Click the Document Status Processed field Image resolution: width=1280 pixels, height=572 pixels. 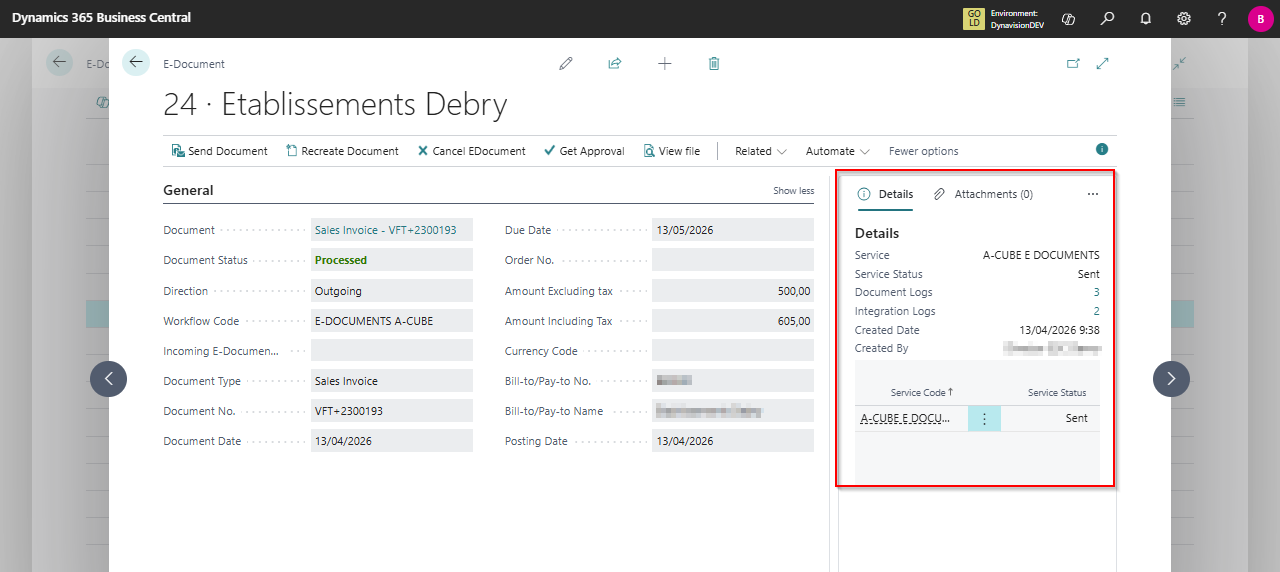tap(392, 260)
